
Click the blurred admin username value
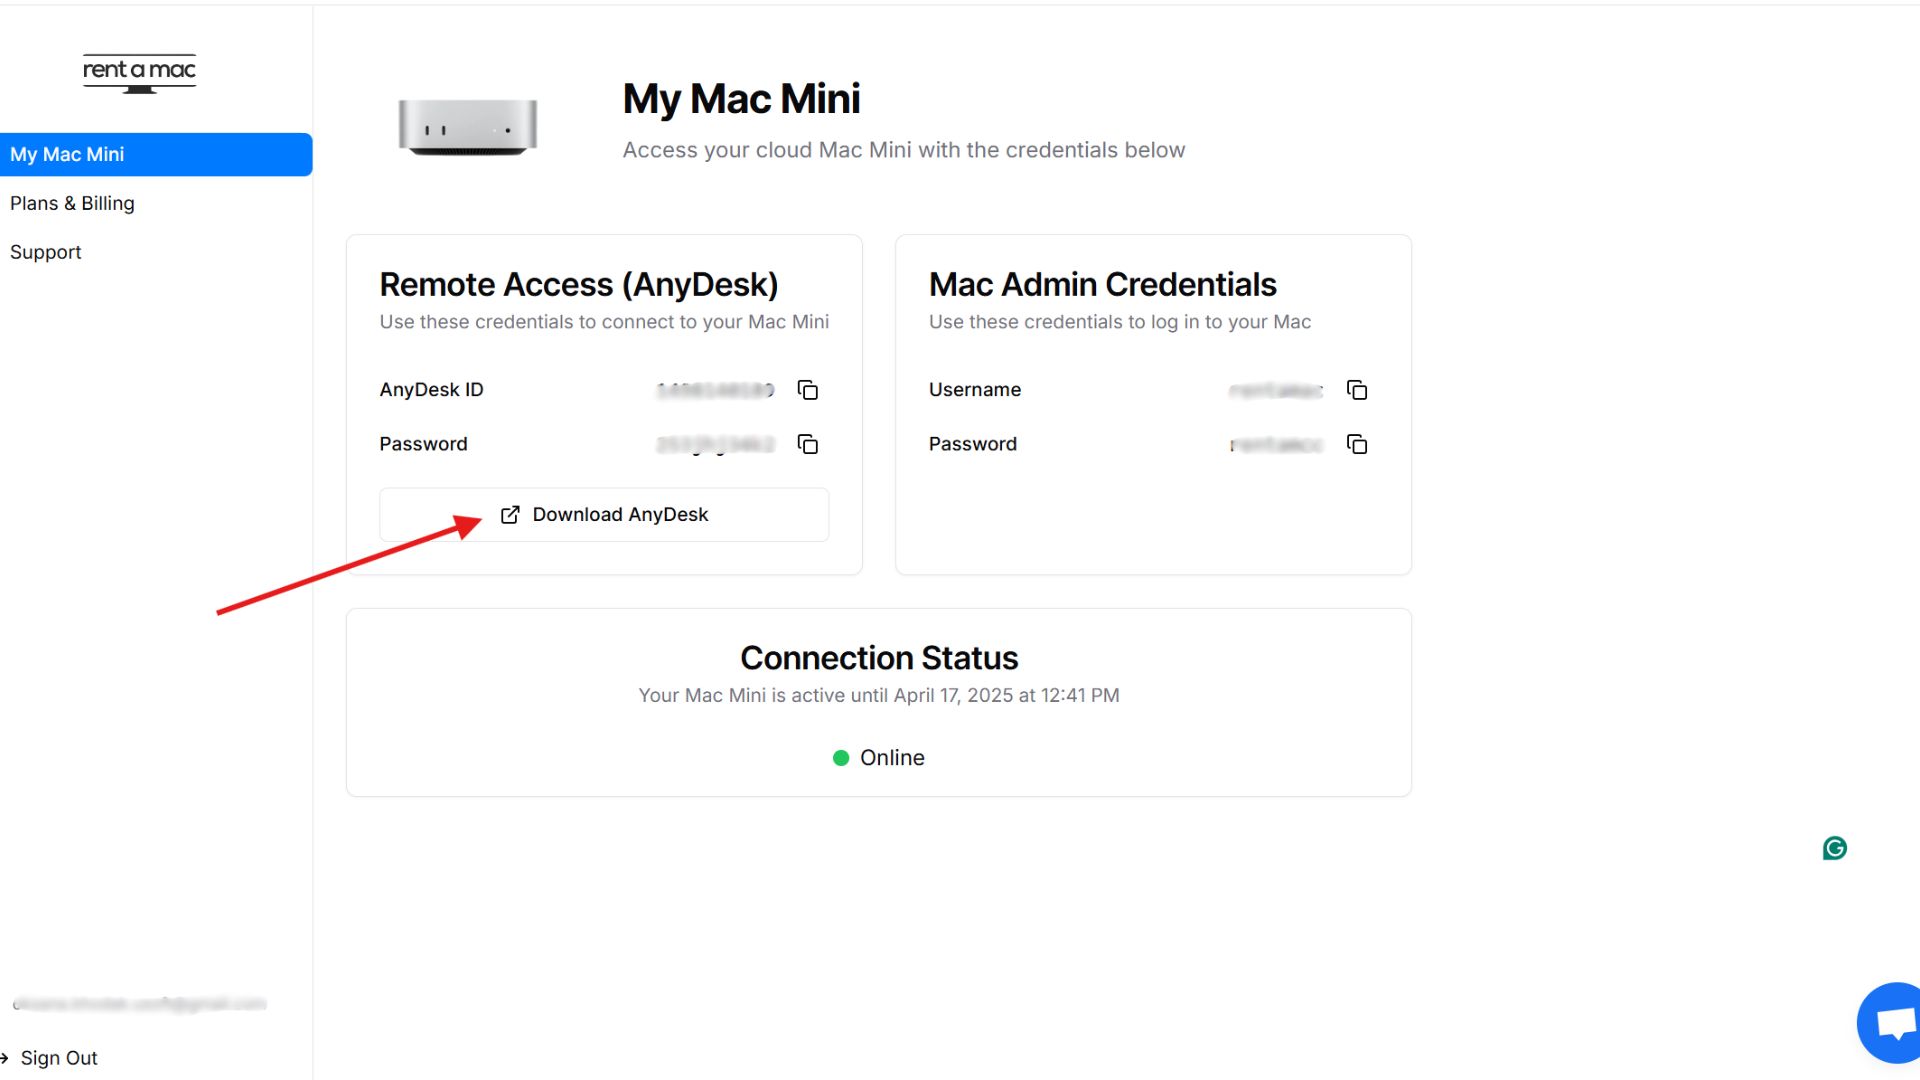[x=1276, y=390]
